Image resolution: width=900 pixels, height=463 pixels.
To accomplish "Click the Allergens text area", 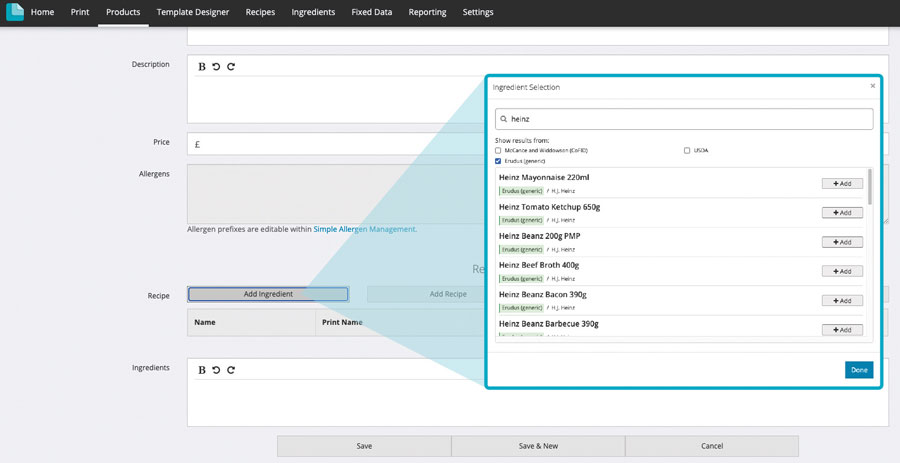I will click(x=336, y=194).
